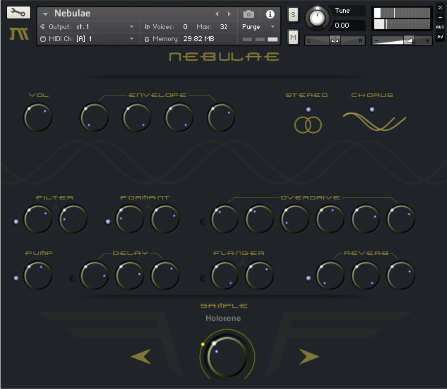Image resolution: width=447 pixels, height=389 pixels.
Task: Click the Pump knob
Action: click(x=38, y=276)
